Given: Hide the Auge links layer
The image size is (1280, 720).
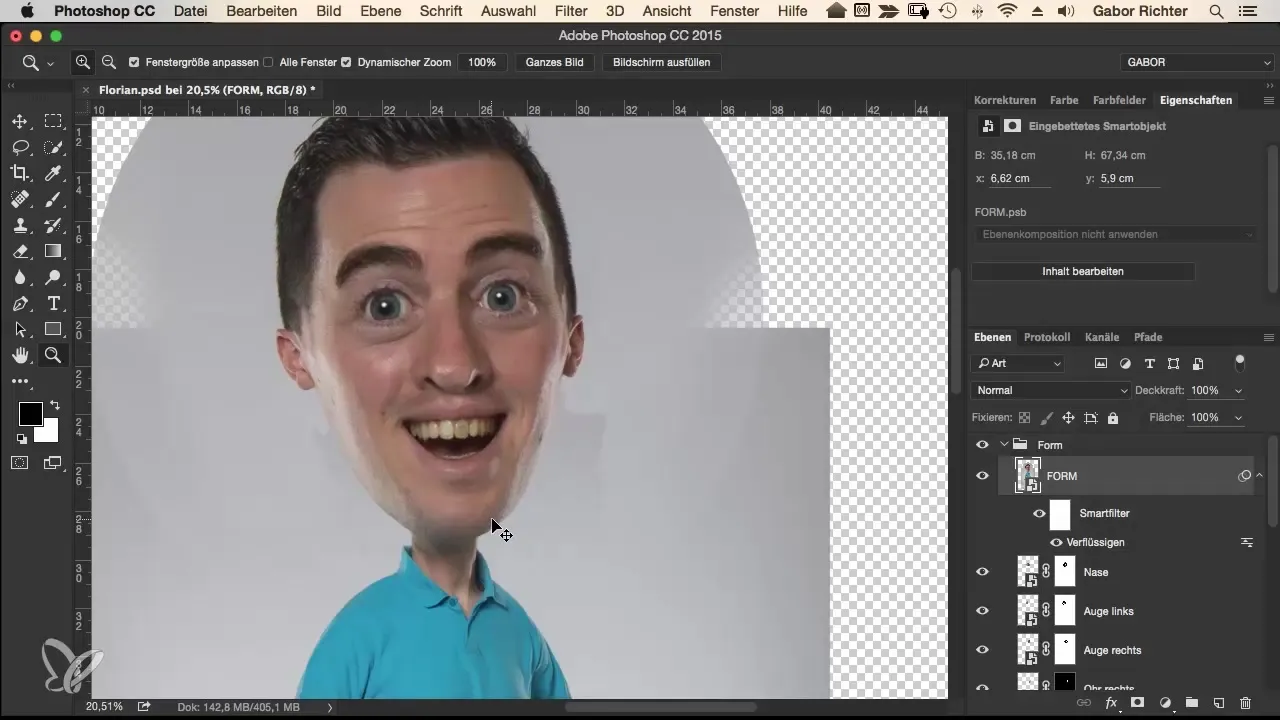Looking at the screenshot, I should [x=982, y=611].
